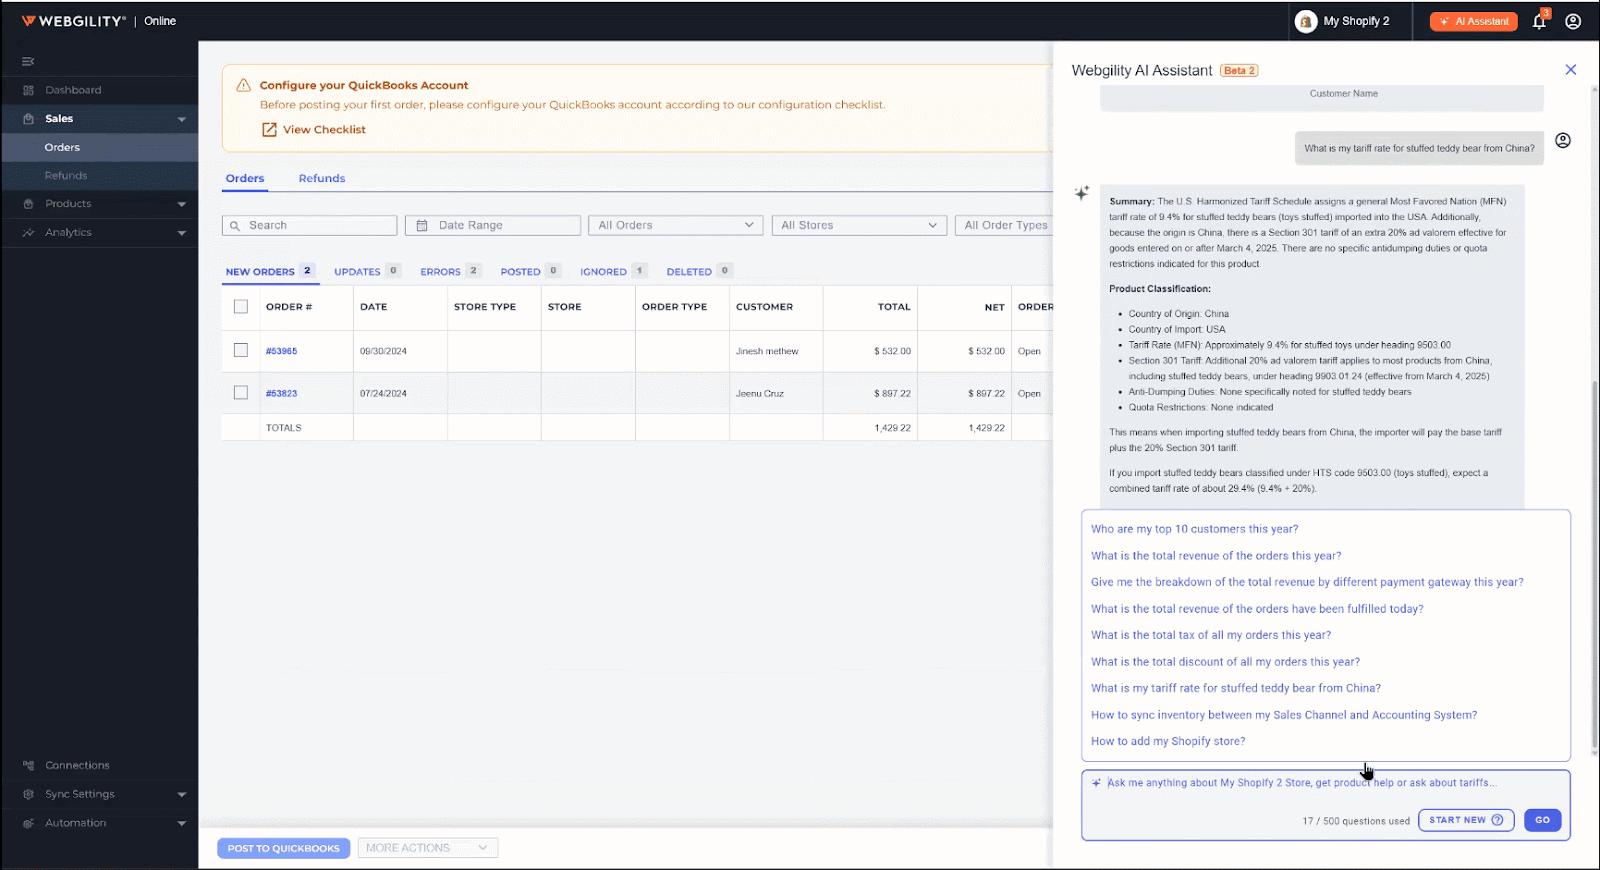The image size is (1600, 870).
Task: Open Dashboard from the sidebar
Action: (x=73, y=90)
